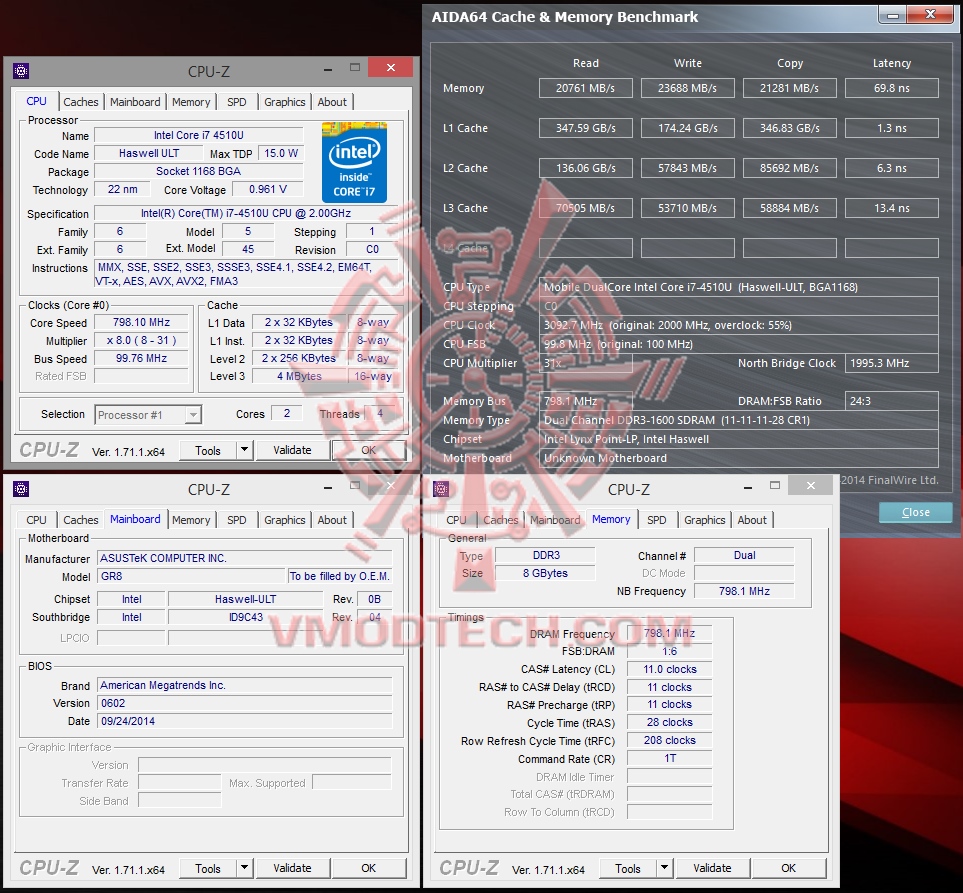Image resolution: width=963 pixels, height=893 pixels.
Task: Click Manufacturer ASUSTeK COMPUTER INC. field
Action: click(x=244, y=558)
